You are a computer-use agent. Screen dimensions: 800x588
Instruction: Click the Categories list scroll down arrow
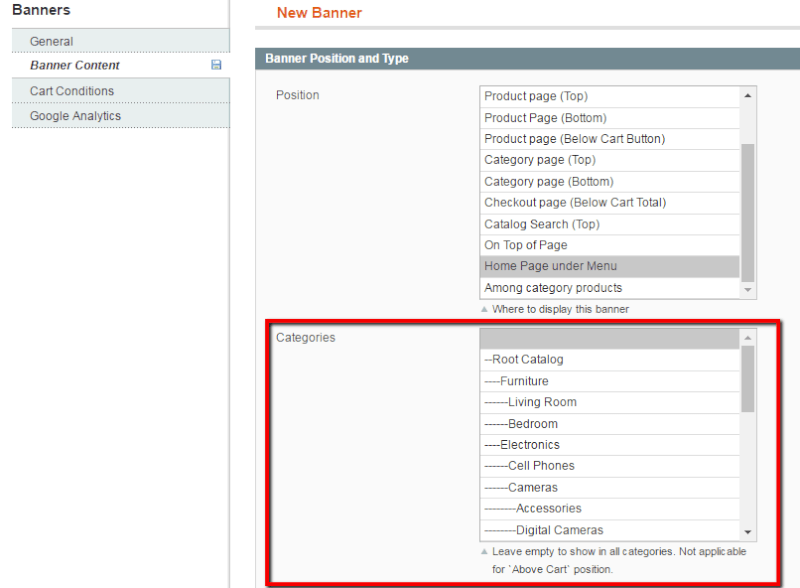(x=748, y=532)
